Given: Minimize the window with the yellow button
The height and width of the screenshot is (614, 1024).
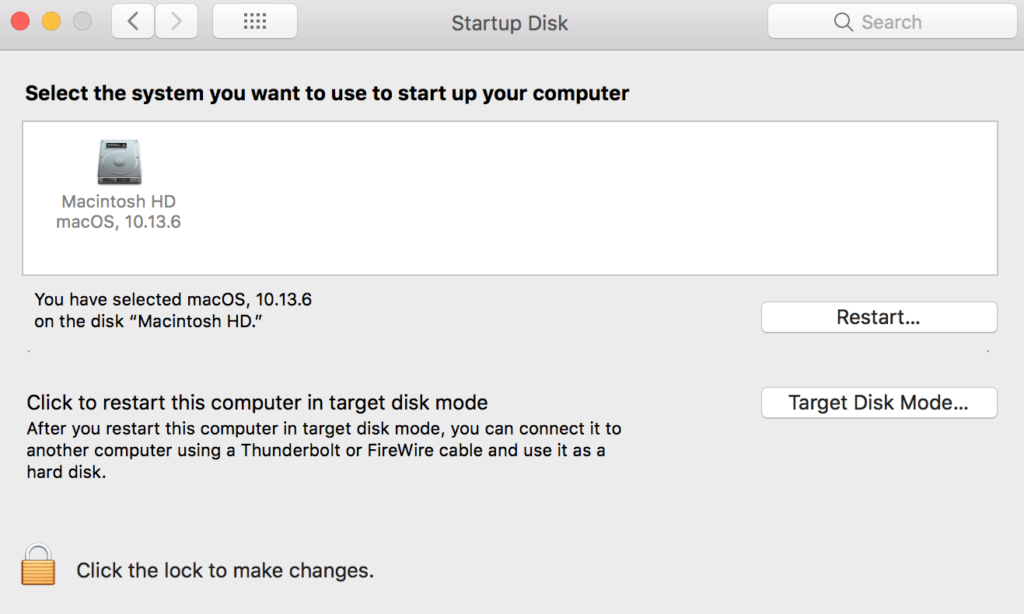Looking at the screenshot, I should click(51, 21).
